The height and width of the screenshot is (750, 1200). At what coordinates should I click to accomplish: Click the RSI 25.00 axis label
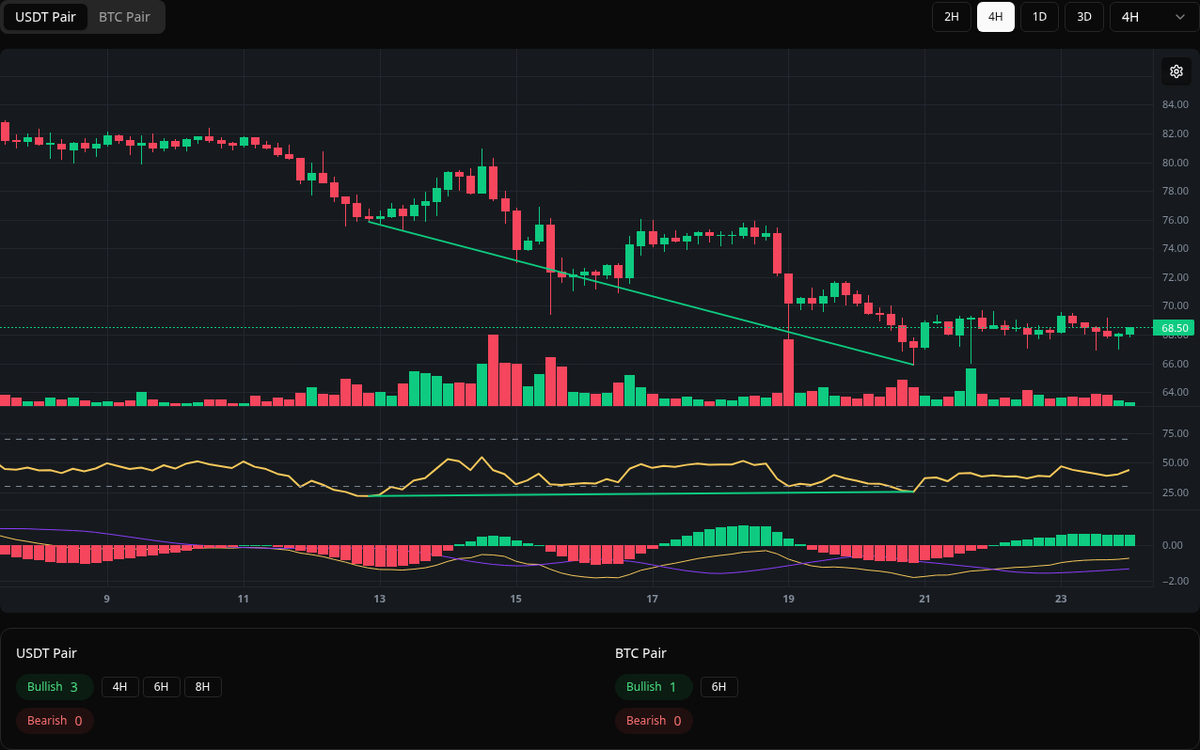[1174, 493]
